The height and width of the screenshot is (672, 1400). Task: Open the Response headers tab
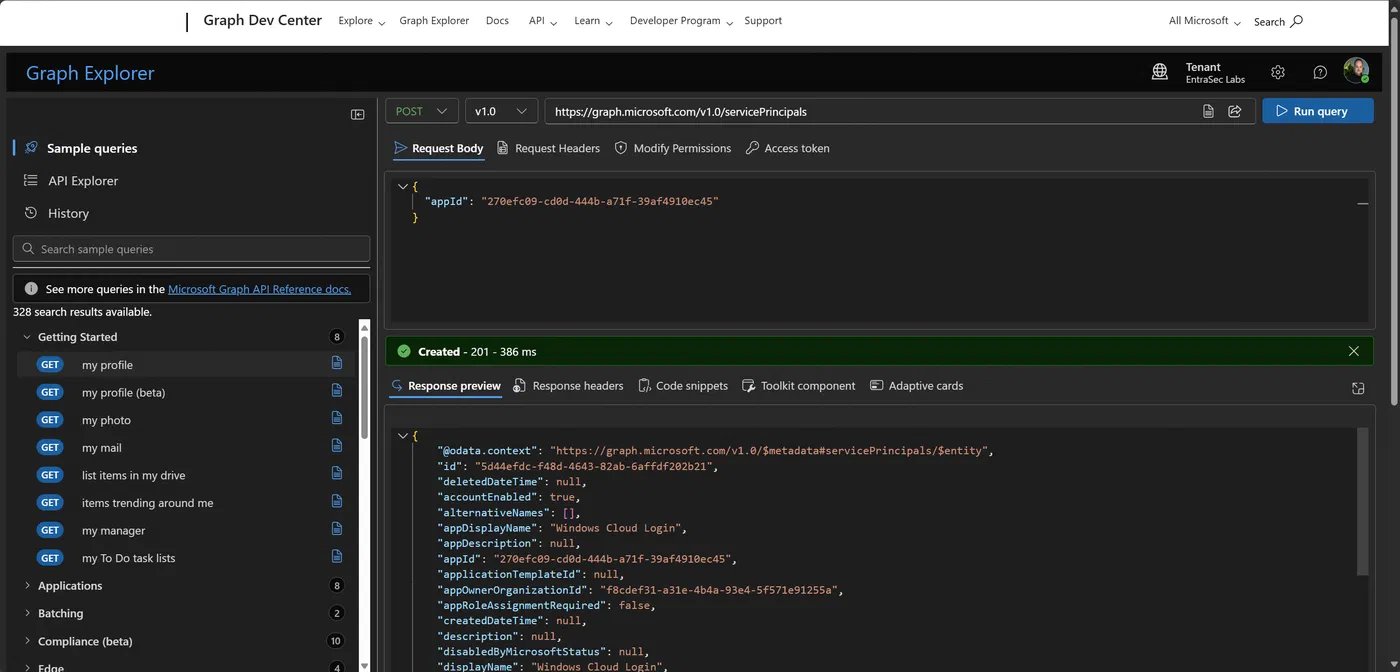point(568,386)
